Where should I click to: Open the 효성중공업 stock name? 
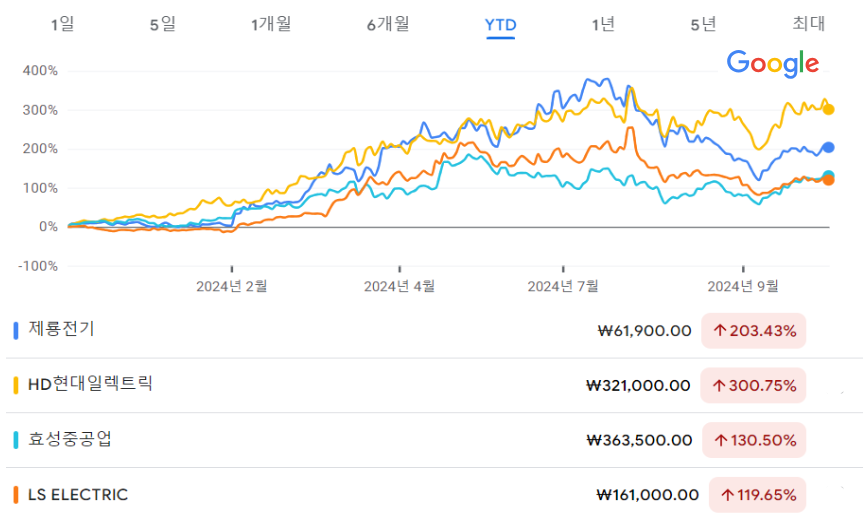[x=70, y=439]
